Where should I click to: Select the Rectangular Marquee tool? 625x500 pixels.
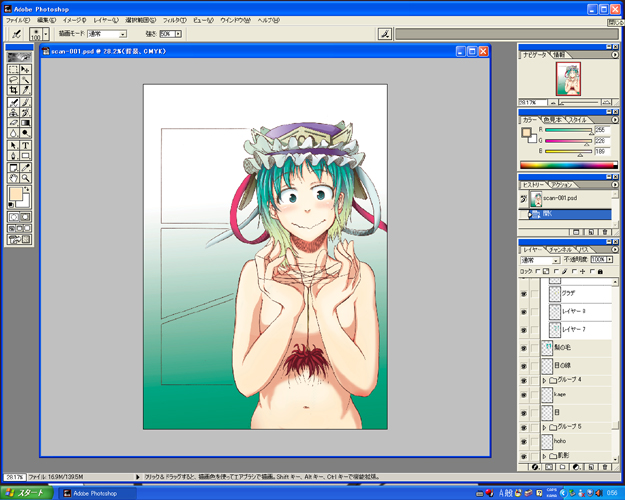[x=14, y=69]
